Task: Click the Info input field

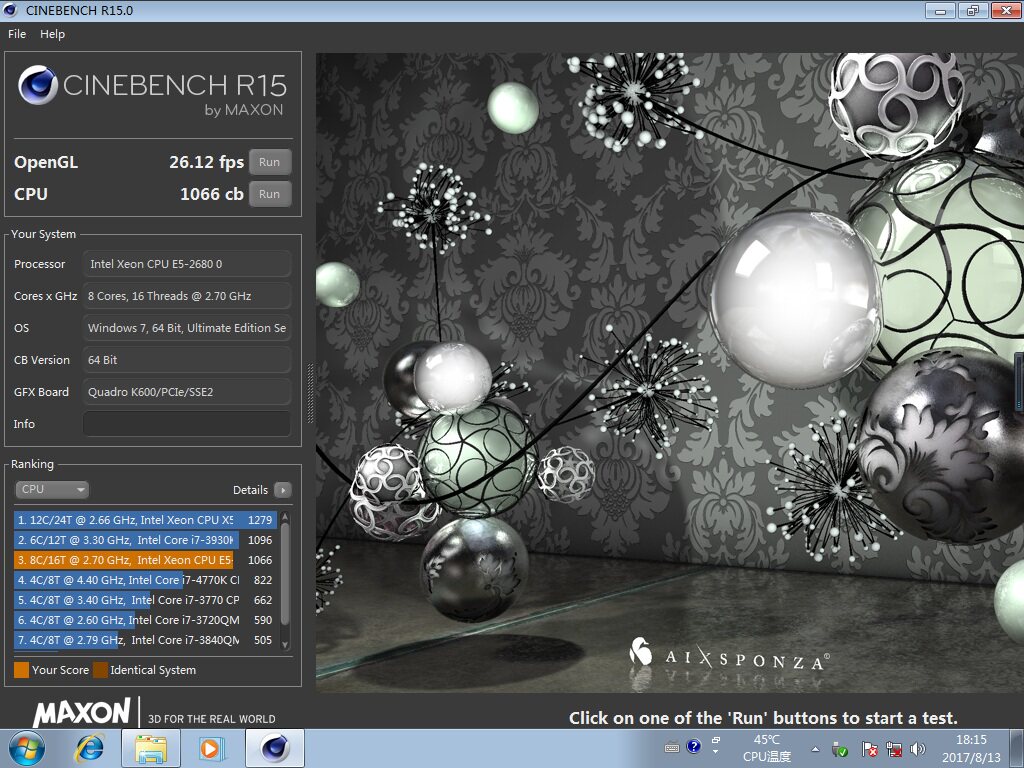Action: (x=187, y=424)
